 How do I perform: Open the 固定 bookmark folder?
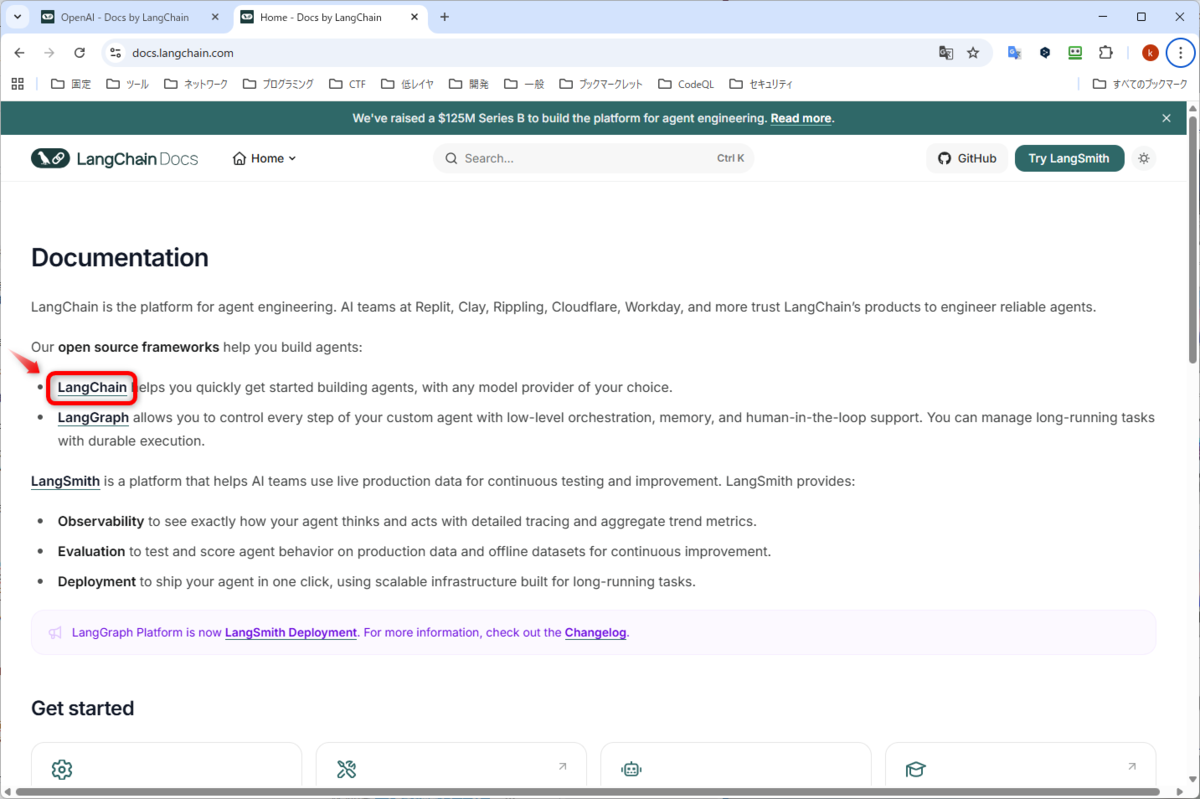click(x=71, y=84)
